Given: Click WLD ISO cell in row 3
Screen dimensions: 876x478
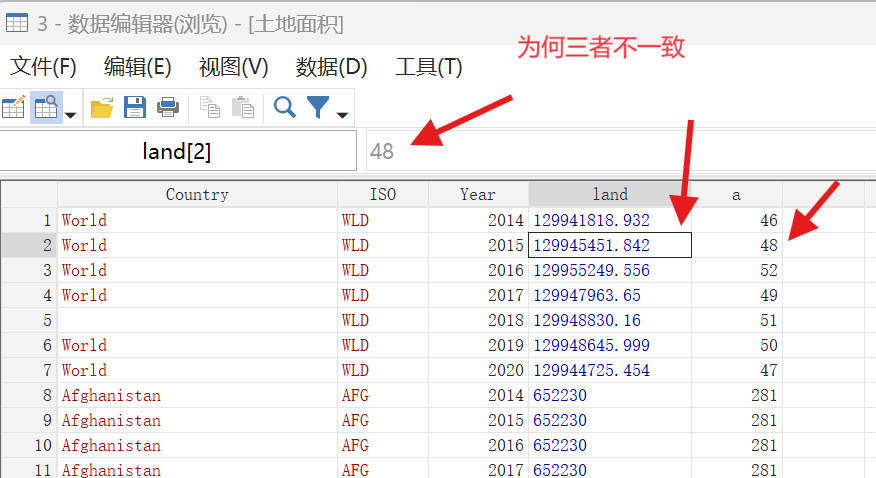Looking at the screenshot, I should tap(383, 270).
